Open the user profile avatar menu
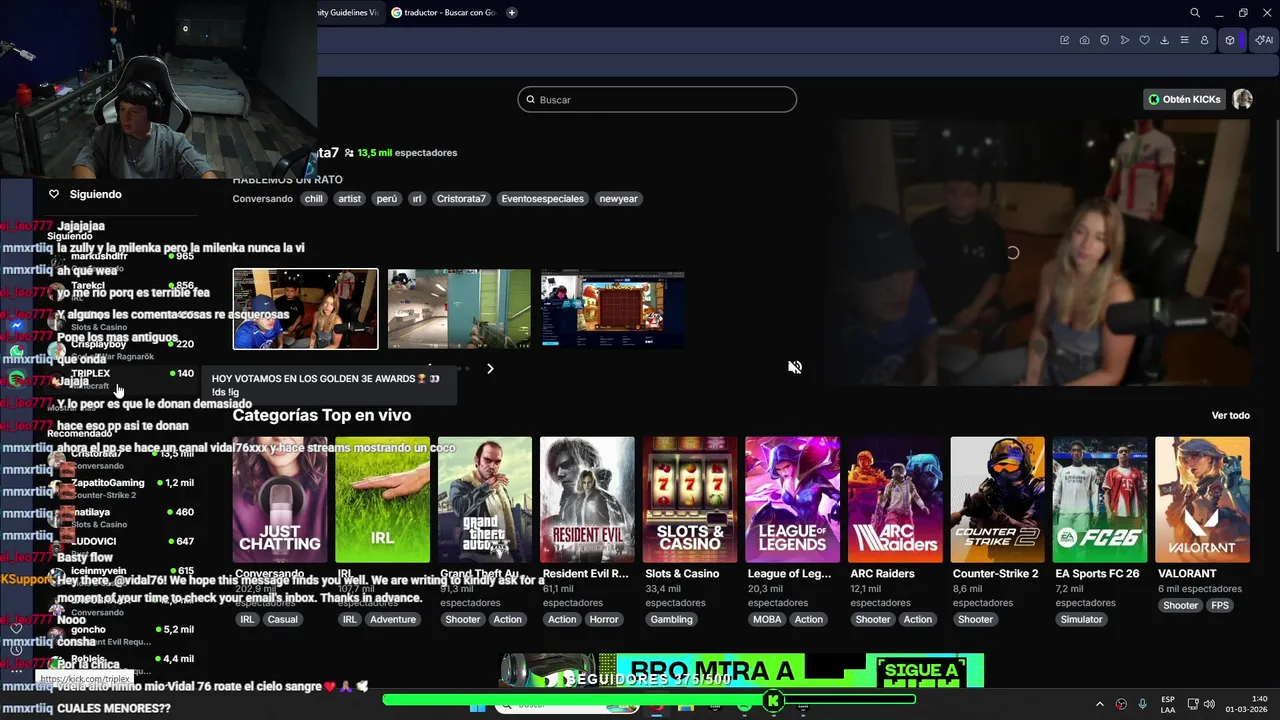 pos(1242,100)
